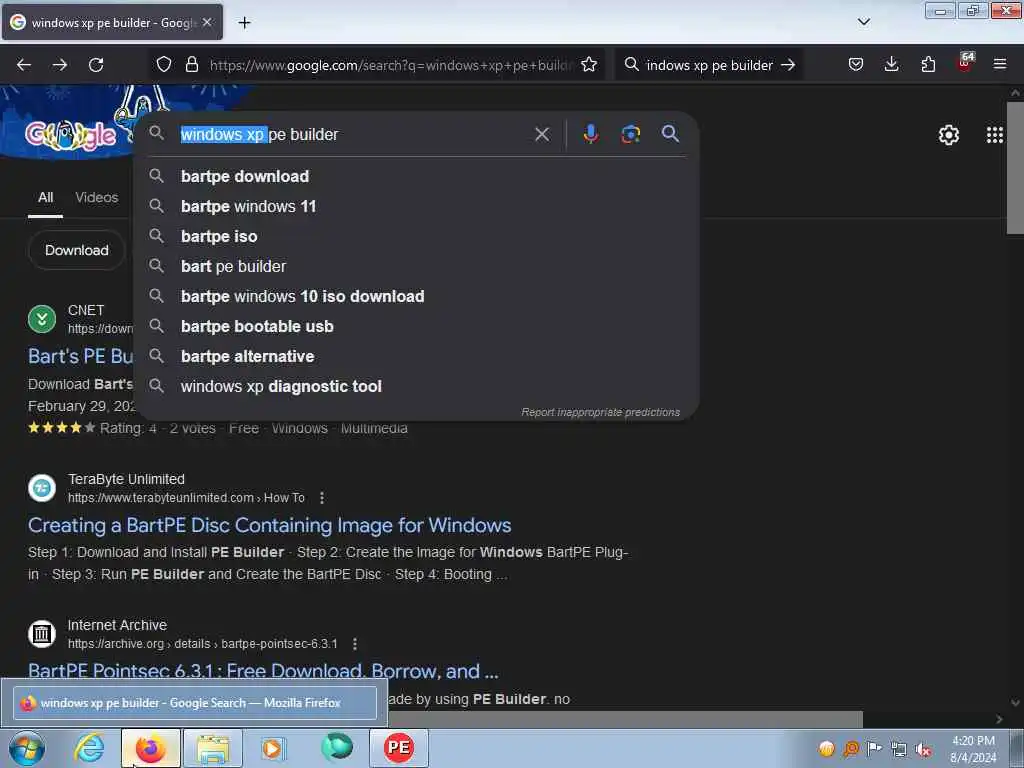Click the Google doodle logo
The width and height of the screenshot is (1024, 768).
(70, 135)
